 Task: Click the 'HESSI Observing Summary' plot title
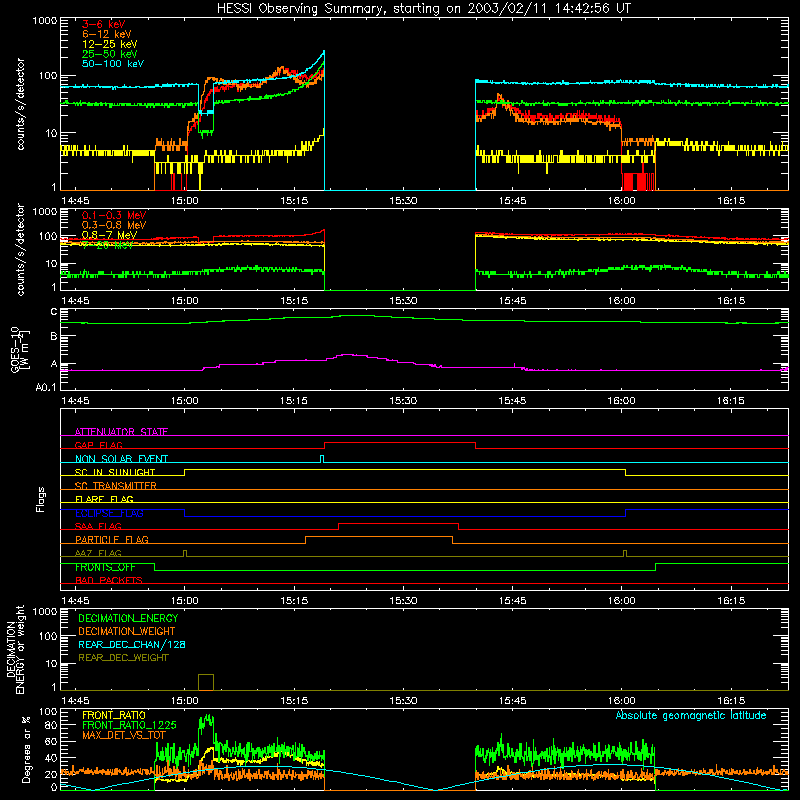(423, 9)
